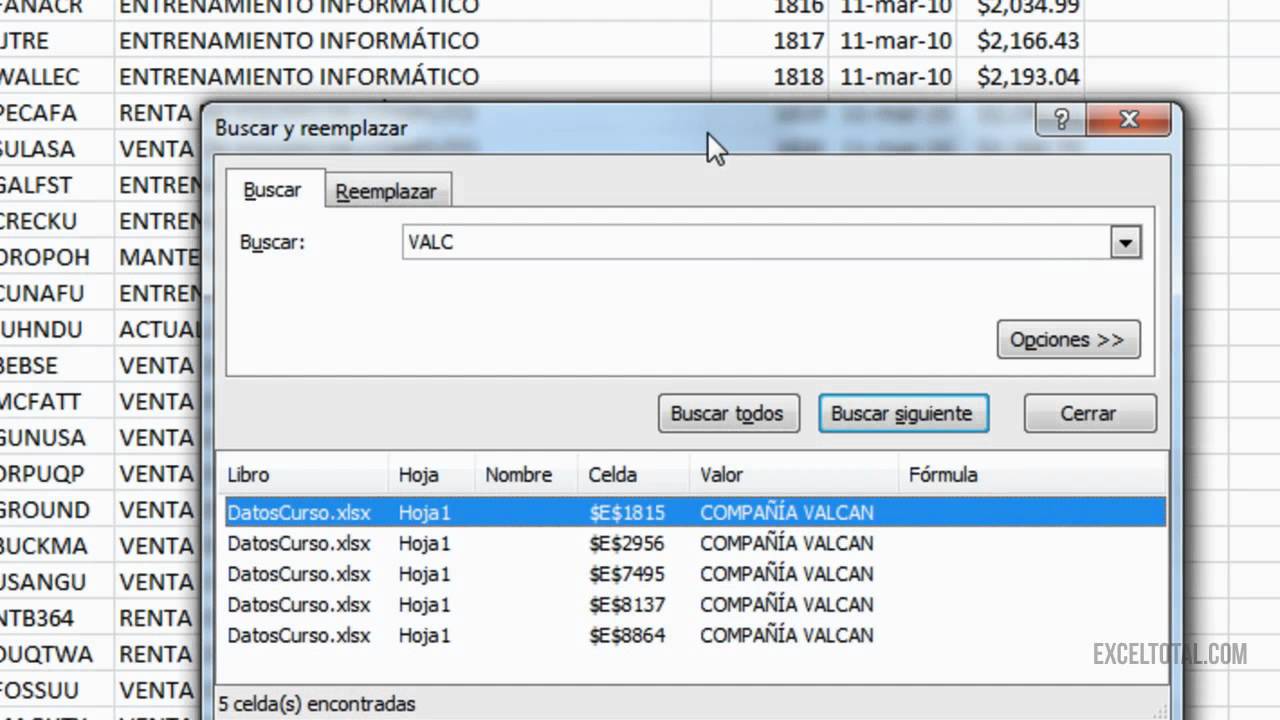Click the Buscar text field containing VALC

757,242
